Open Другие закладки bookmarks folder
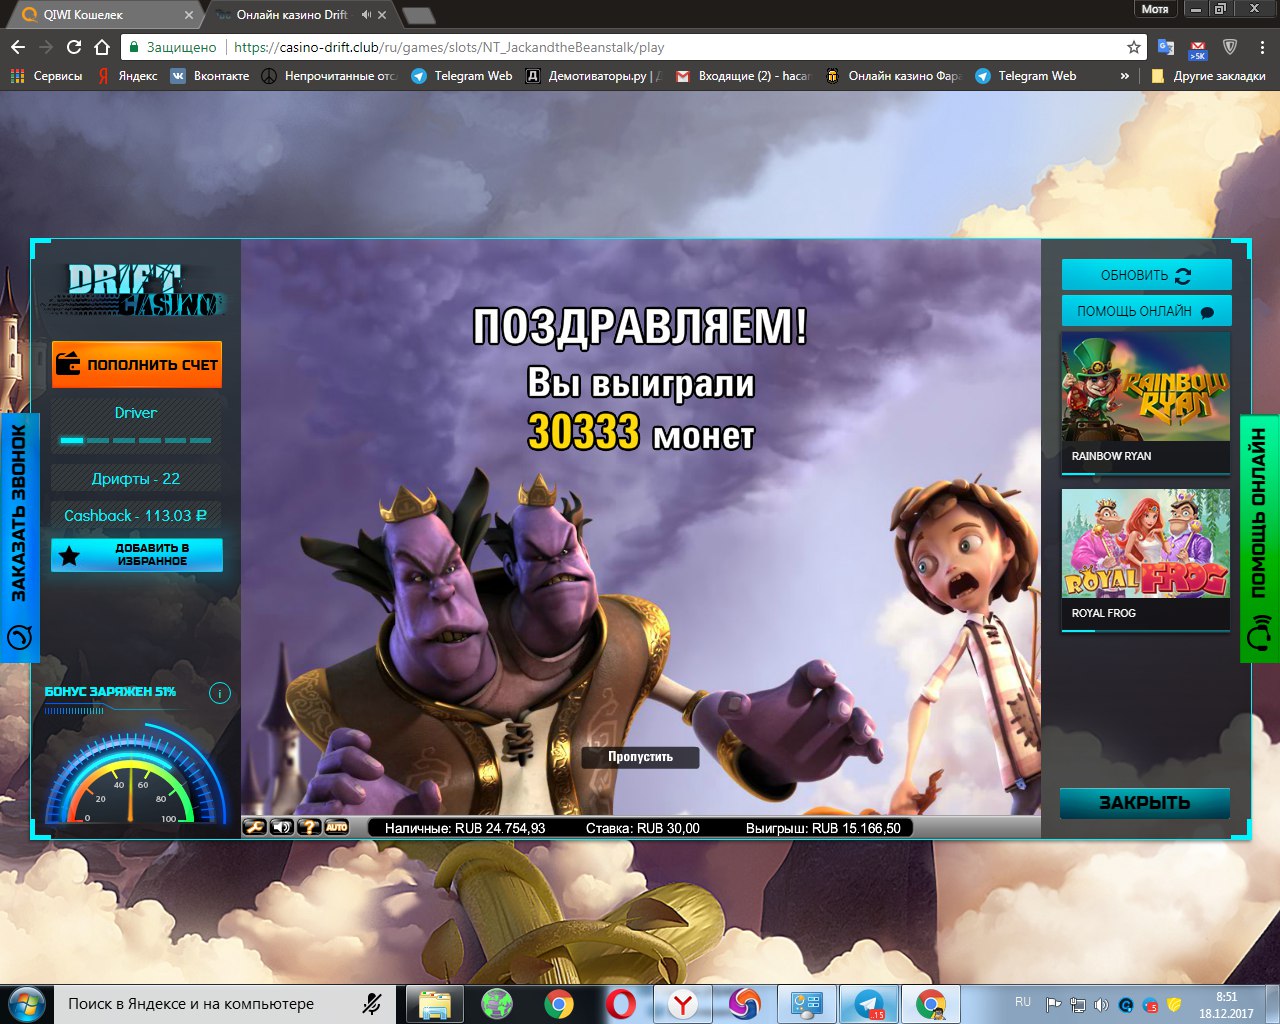Viewport: 1280px width, 1024px height. (1208, 76)
